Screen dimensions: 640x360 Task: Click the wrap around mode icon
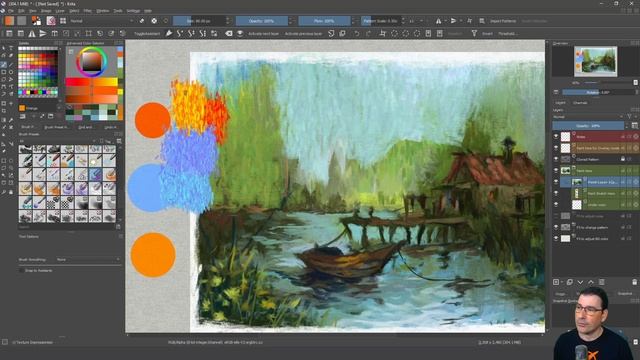pos(469,21)
